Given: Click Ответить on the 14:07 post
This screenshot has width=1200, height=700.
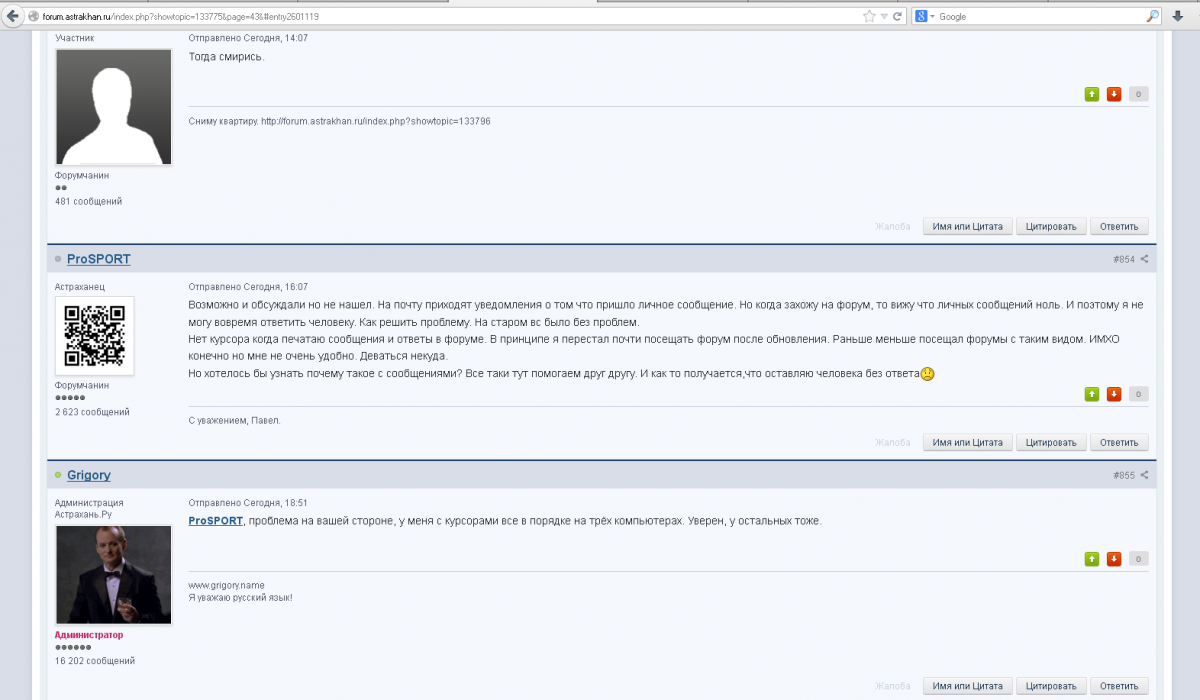Looking at the screenshot, I should pyautogui.click(x=1119, y=226).
